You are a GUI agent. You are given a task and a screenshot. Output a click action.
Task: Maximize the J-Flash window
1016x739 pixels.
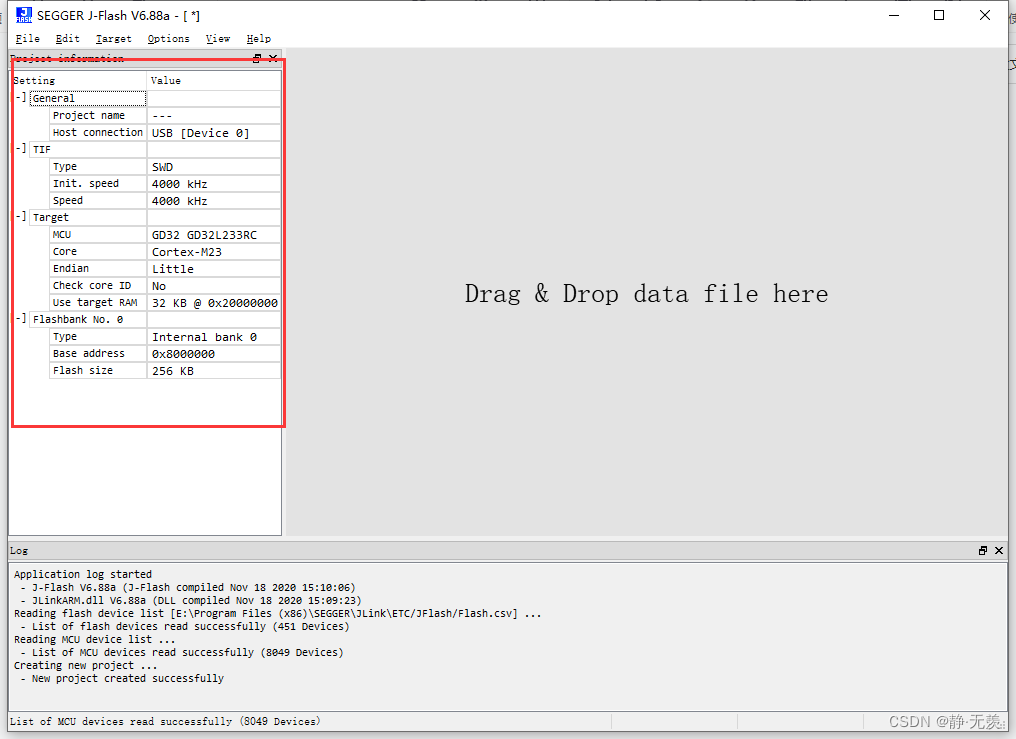(x=939, y=15)
